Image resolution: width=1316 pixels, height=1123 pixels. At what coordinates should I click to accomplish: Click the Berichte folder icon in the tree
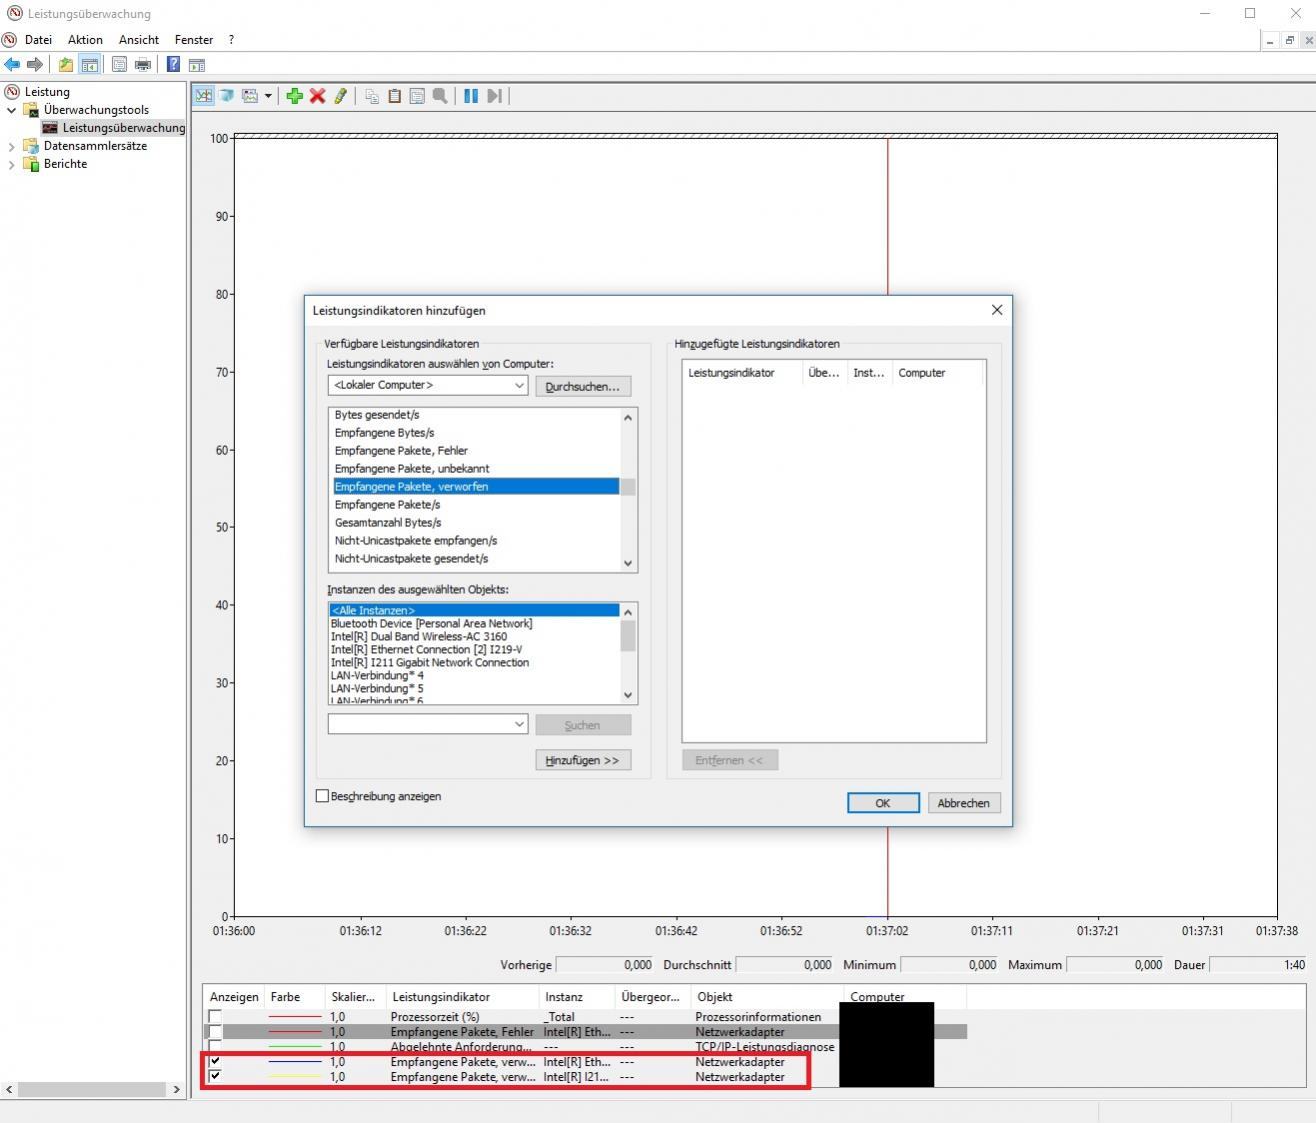pyautogui.click(x=31, y=164)
